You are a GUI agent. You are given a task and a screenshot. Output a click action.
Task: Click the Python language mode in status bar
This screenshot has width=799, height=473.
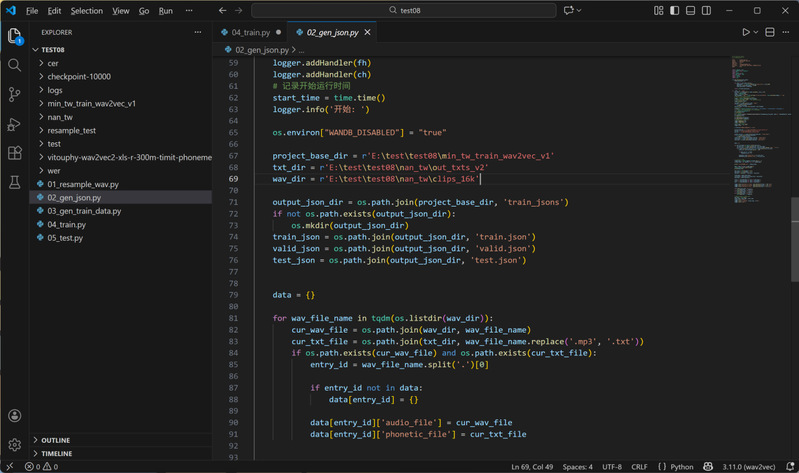tap(681, 467)
